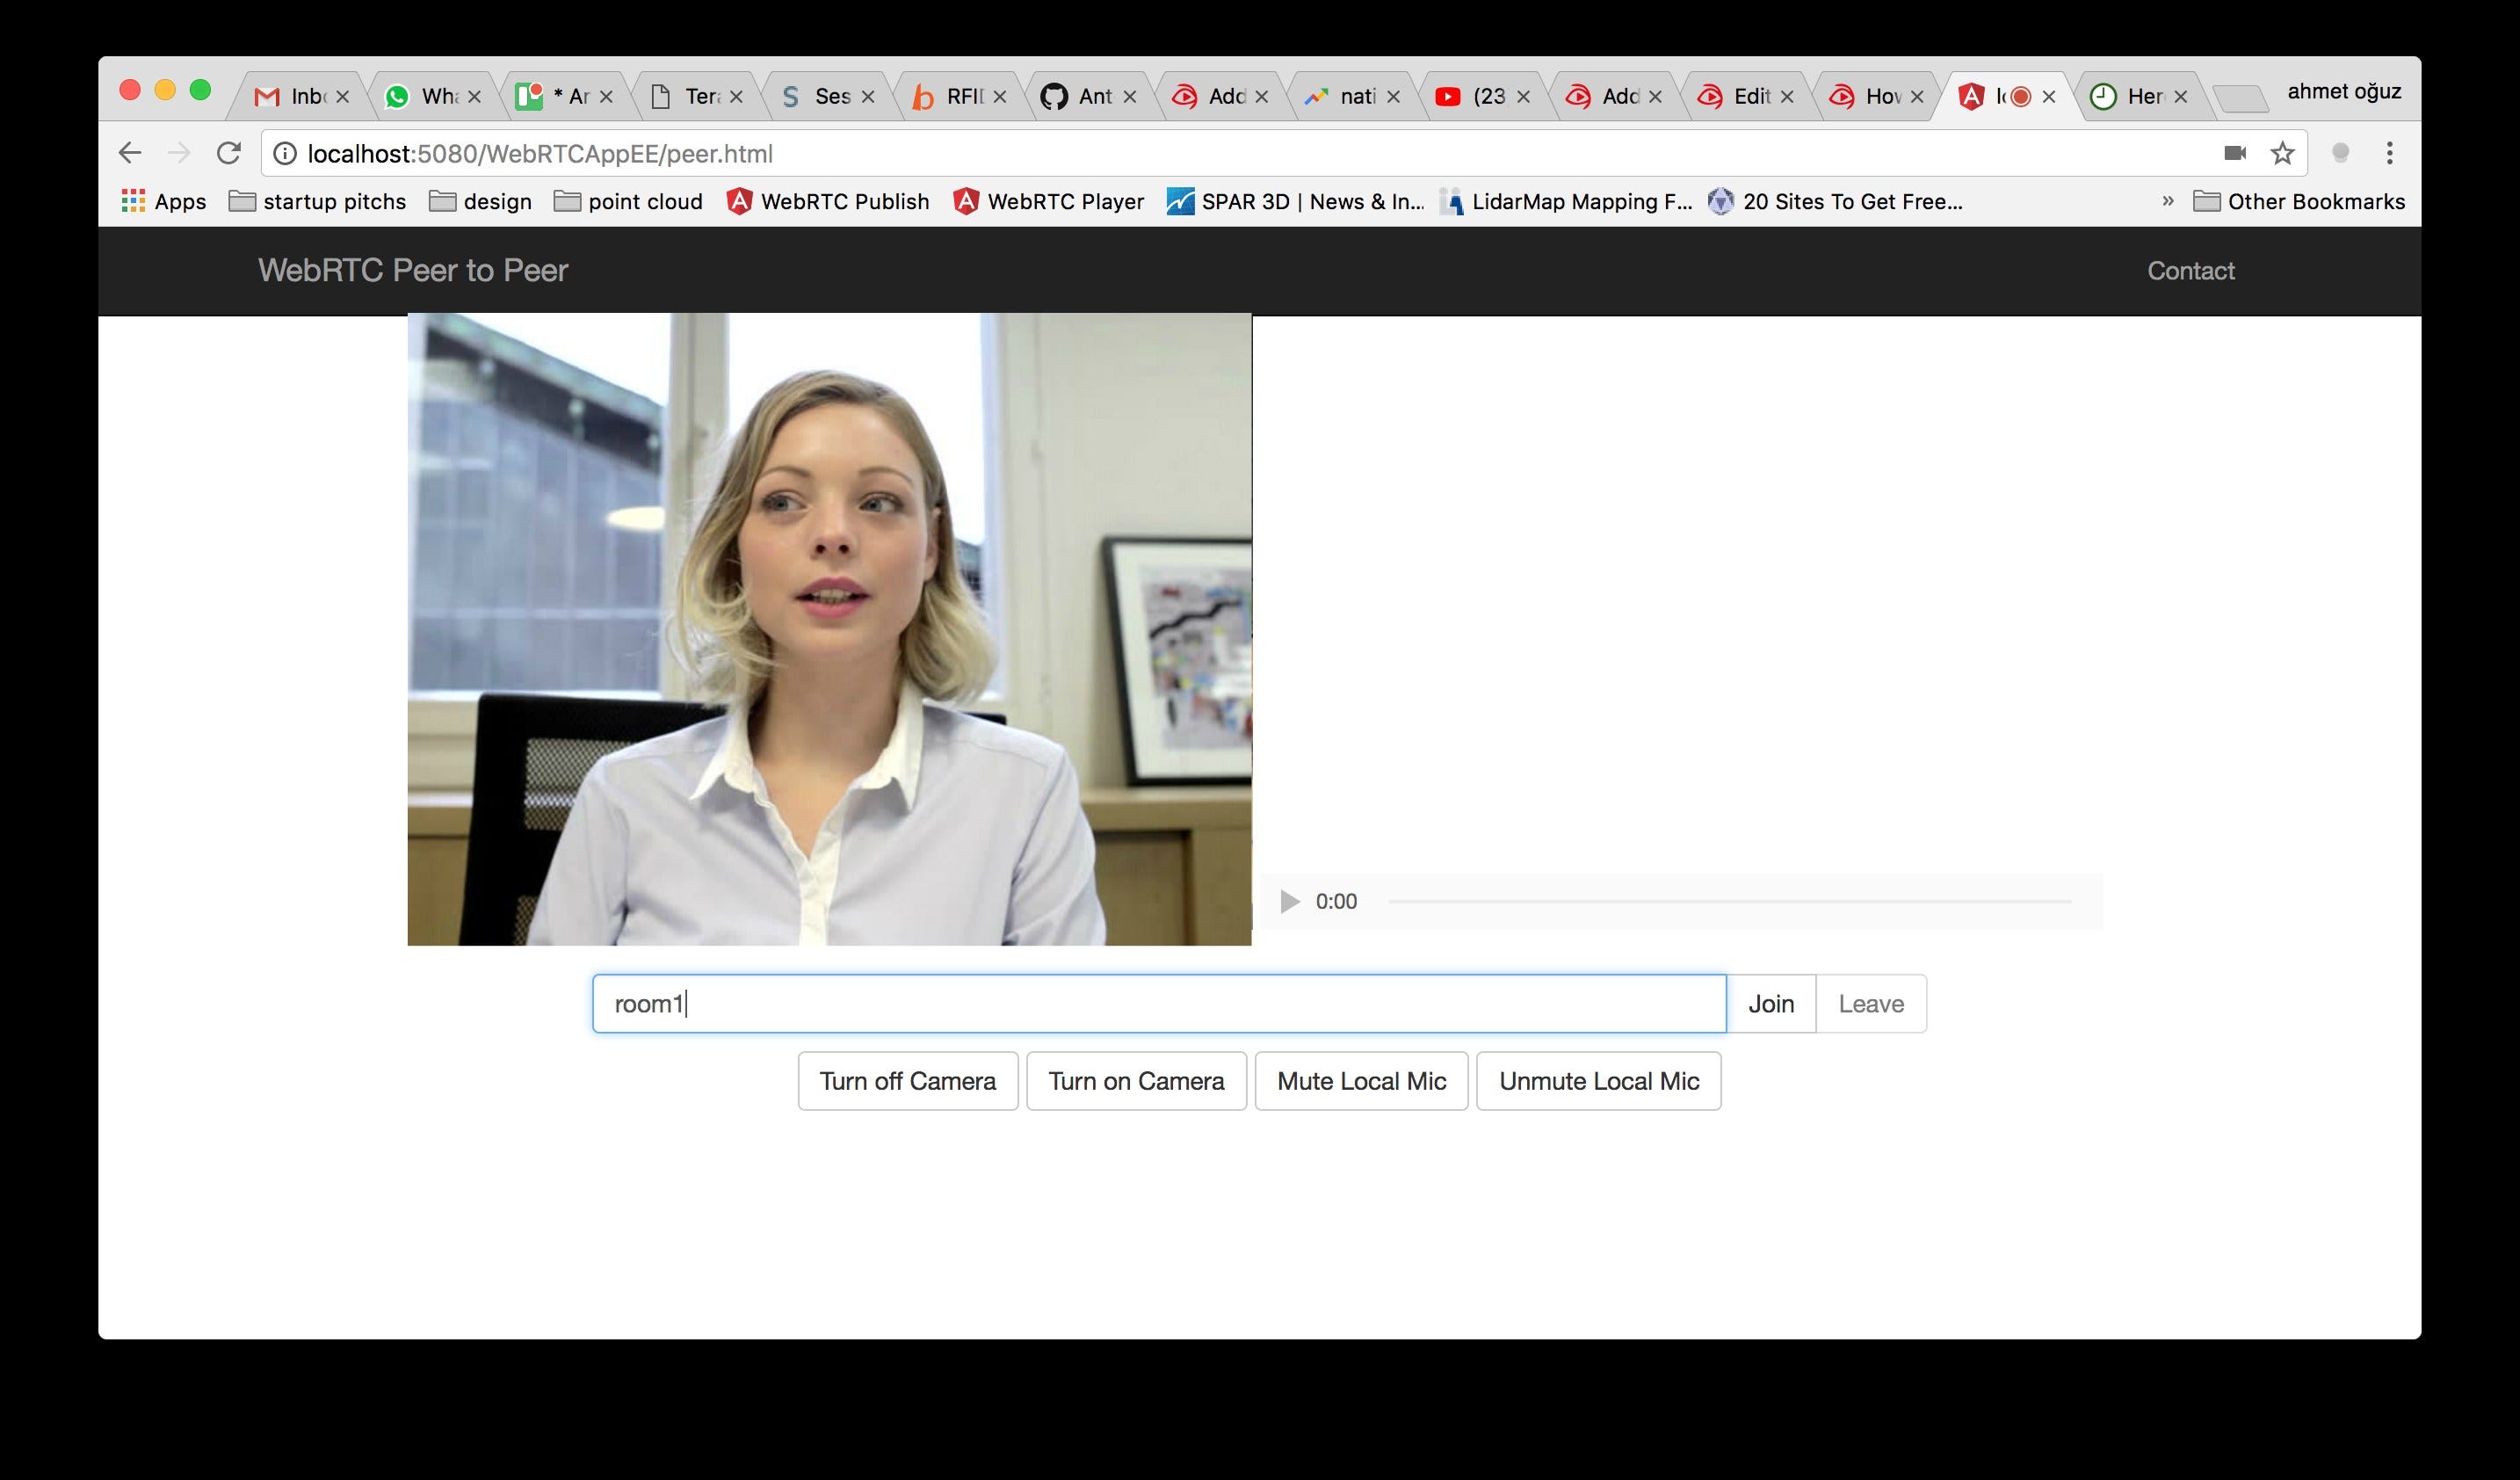Click the browser reload icon
2520x1480 pixels.
point(229,153)
